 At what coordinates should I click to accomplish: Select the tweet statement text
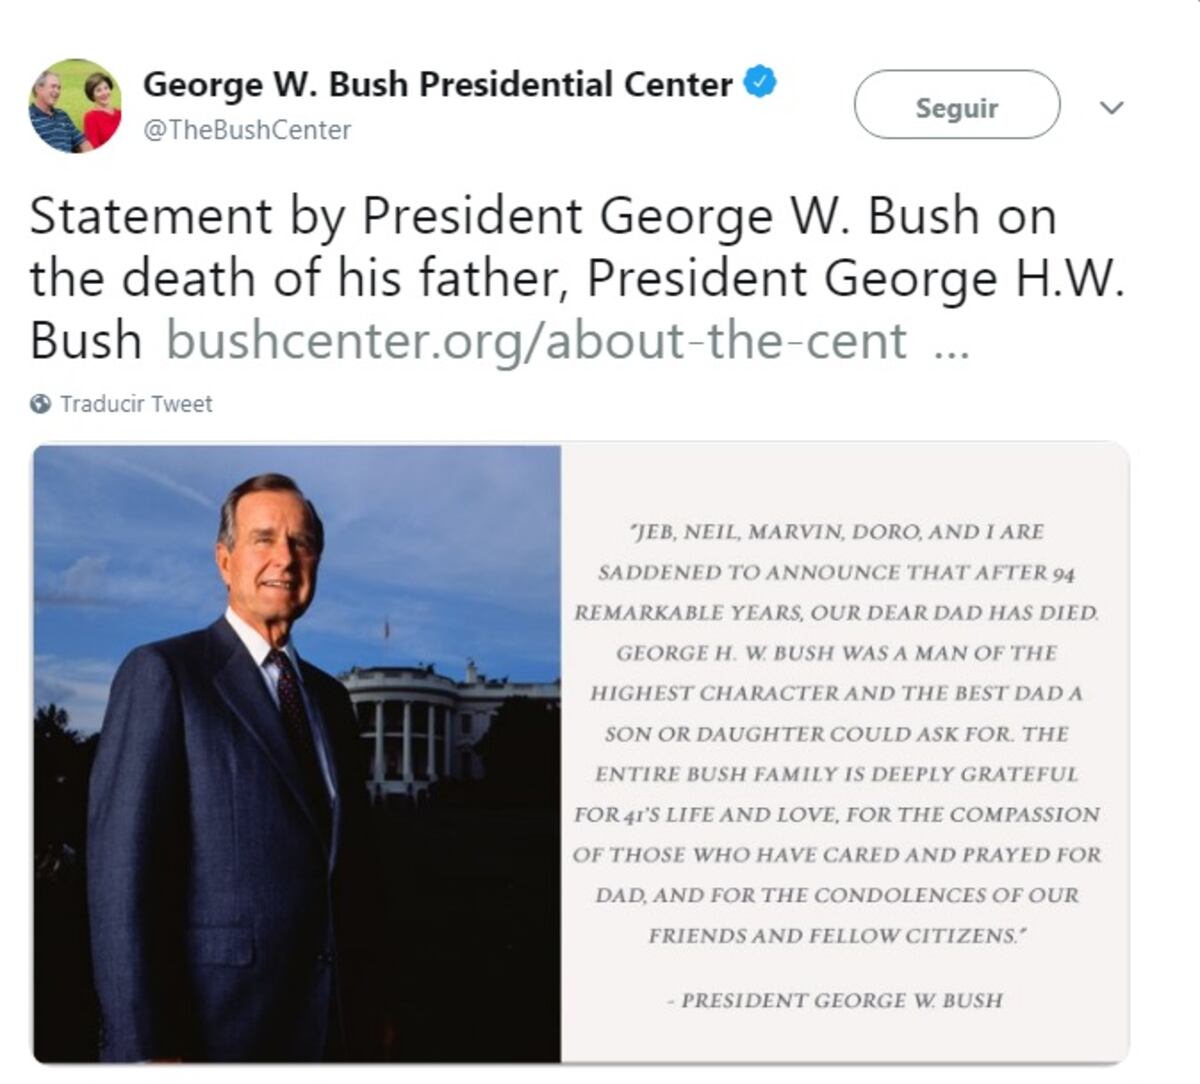(x=500, y=270)
